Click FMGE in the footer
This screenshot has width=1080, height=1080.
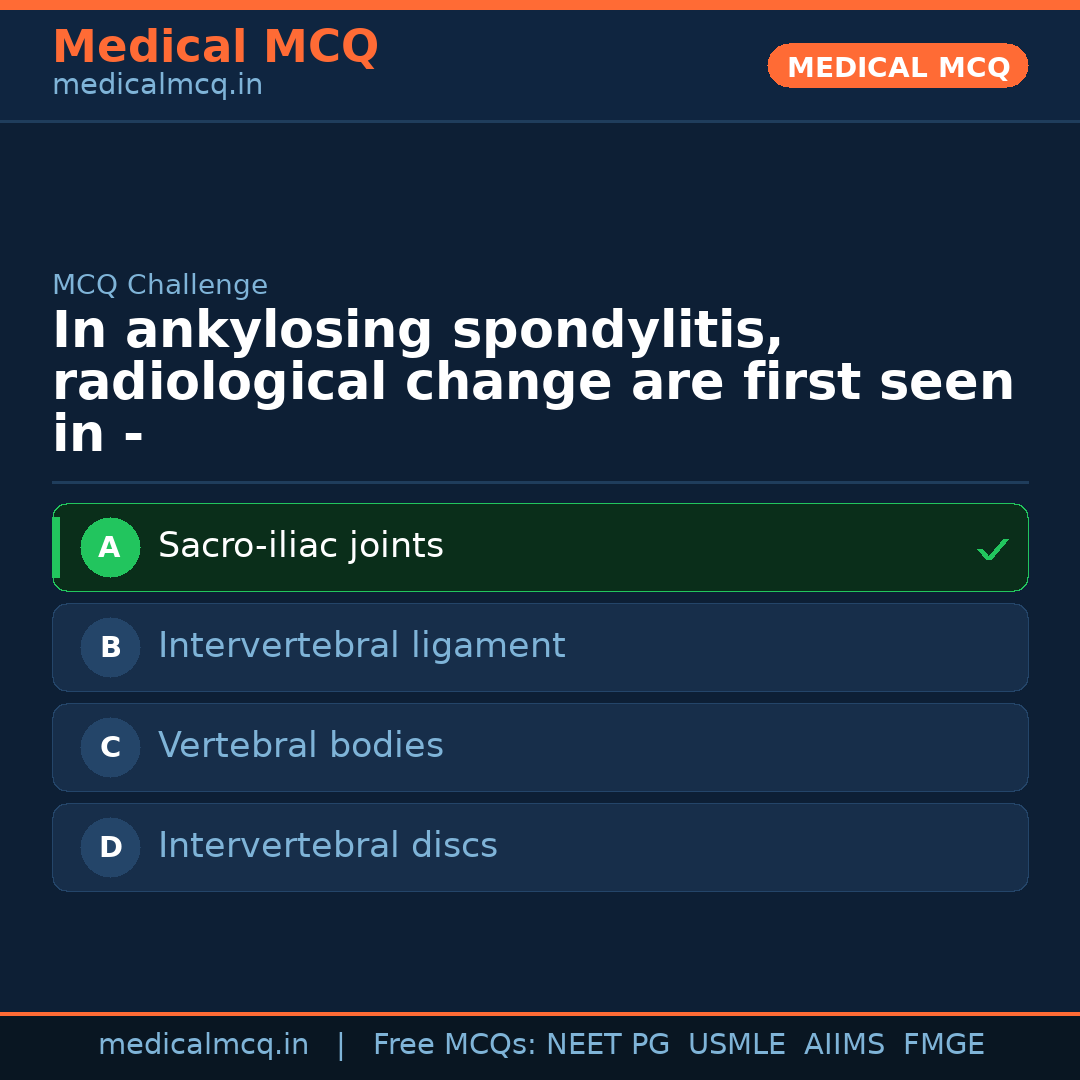(x=944, y=1045)
